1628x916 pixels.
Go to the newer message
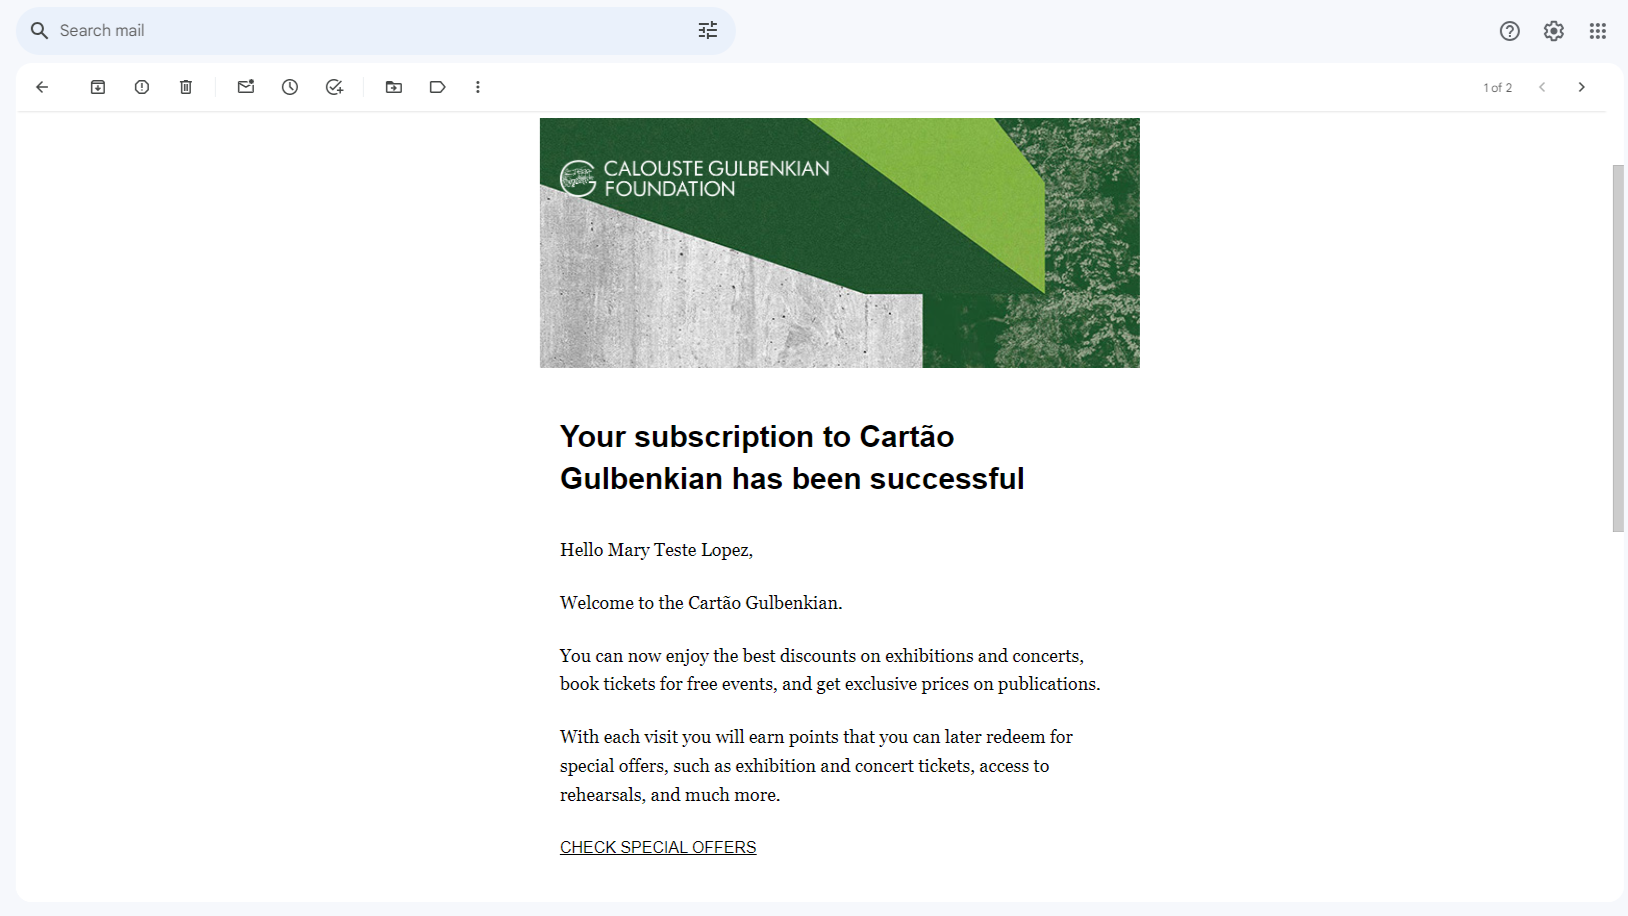(1542, 87)
